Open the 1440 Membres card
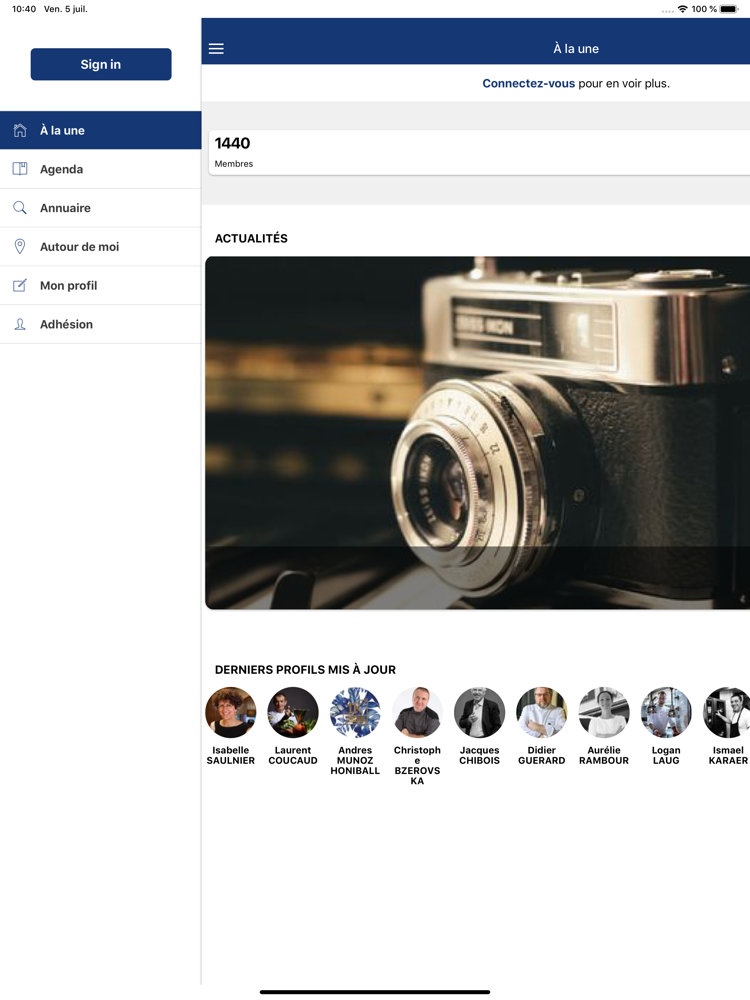 [479, 152]
